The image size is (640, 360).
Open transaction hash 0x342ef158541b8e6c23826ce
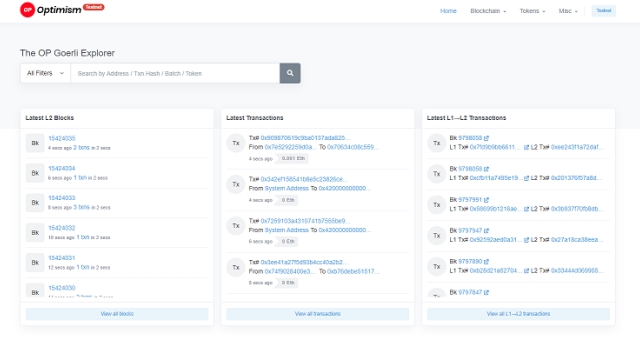click(x=304, y=179)
